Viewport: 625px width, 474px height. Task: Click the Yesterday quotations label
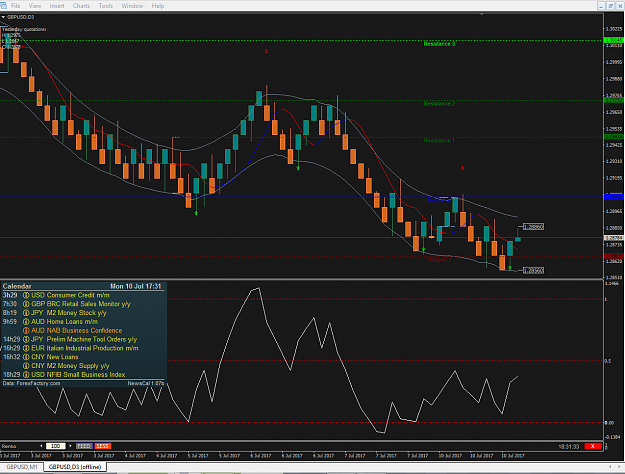24,30
